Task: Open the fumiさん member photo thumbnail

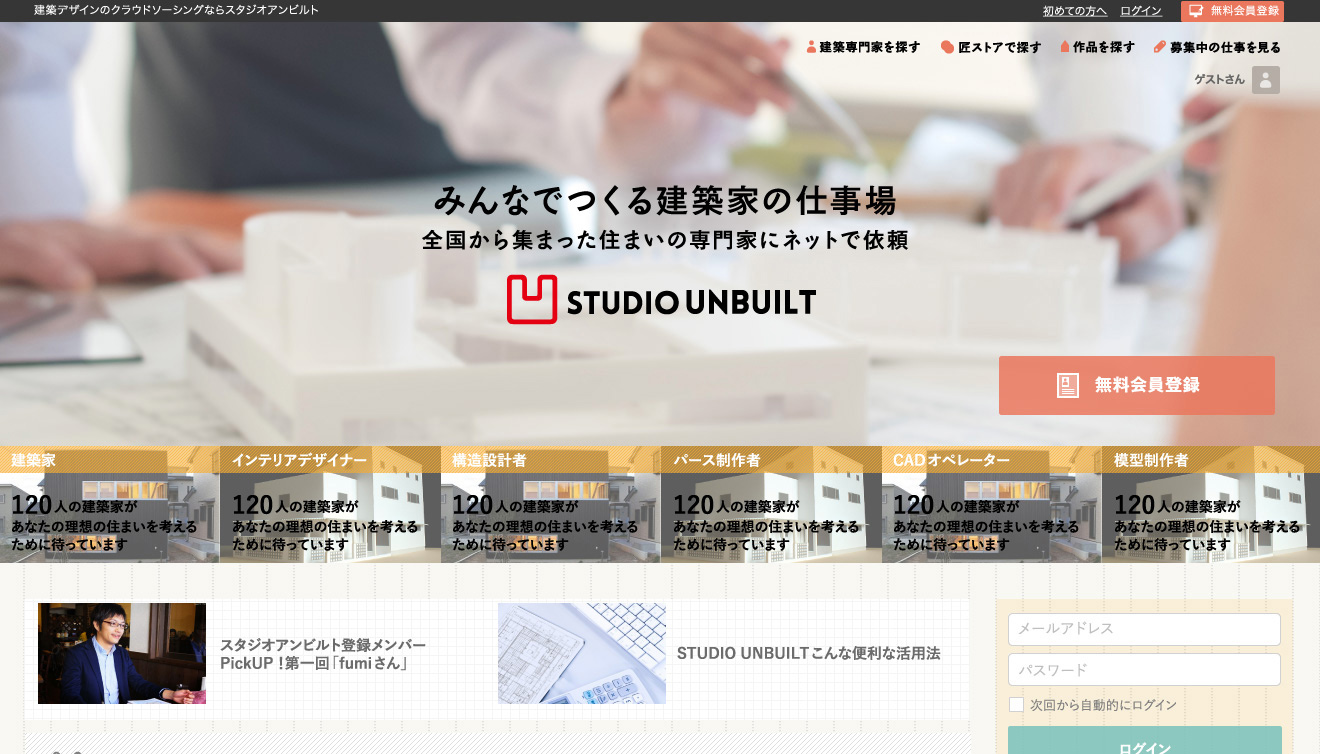Action: pyautogui.click(x=122, y=653)
